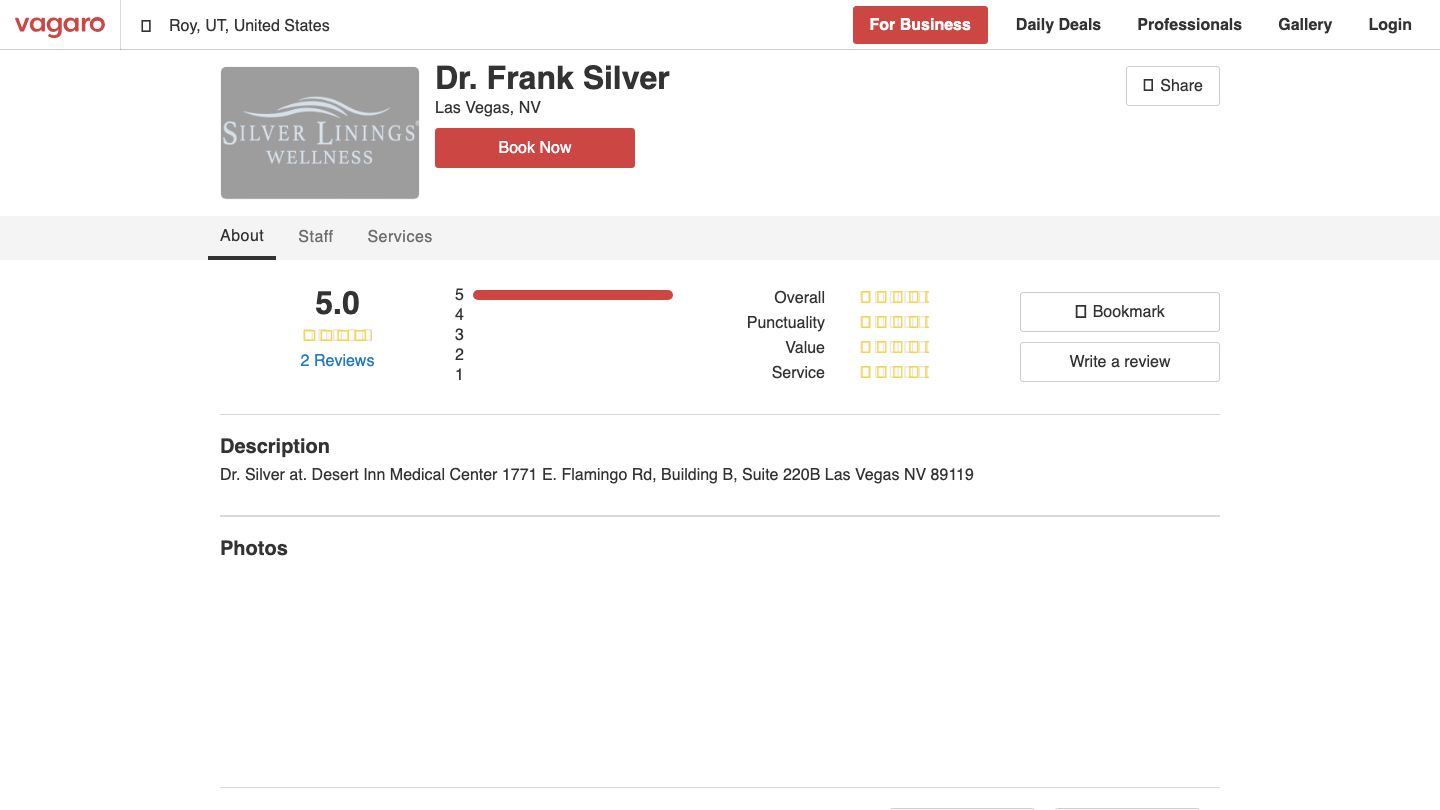Click the last star in Value rating
This screenshot has width=1440, height=810.
point(925,347)
